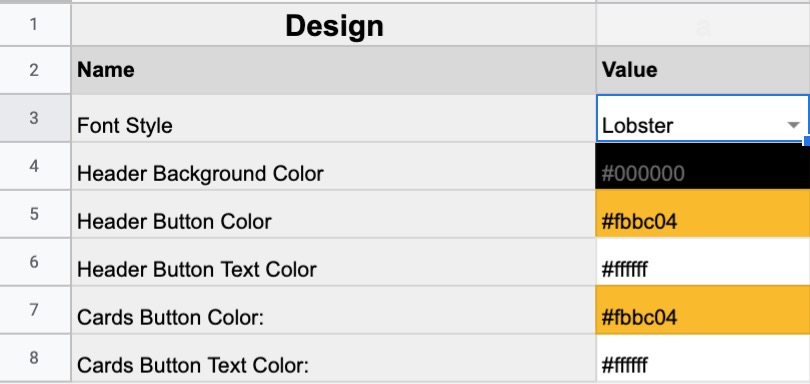
Task: Open the Font Style dropdown arrow
Action: coord(793,125)
